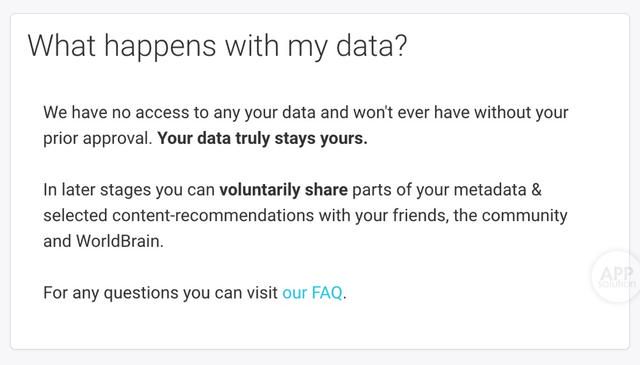Open the 'our FAQ' link

click(x=312, y=293)
